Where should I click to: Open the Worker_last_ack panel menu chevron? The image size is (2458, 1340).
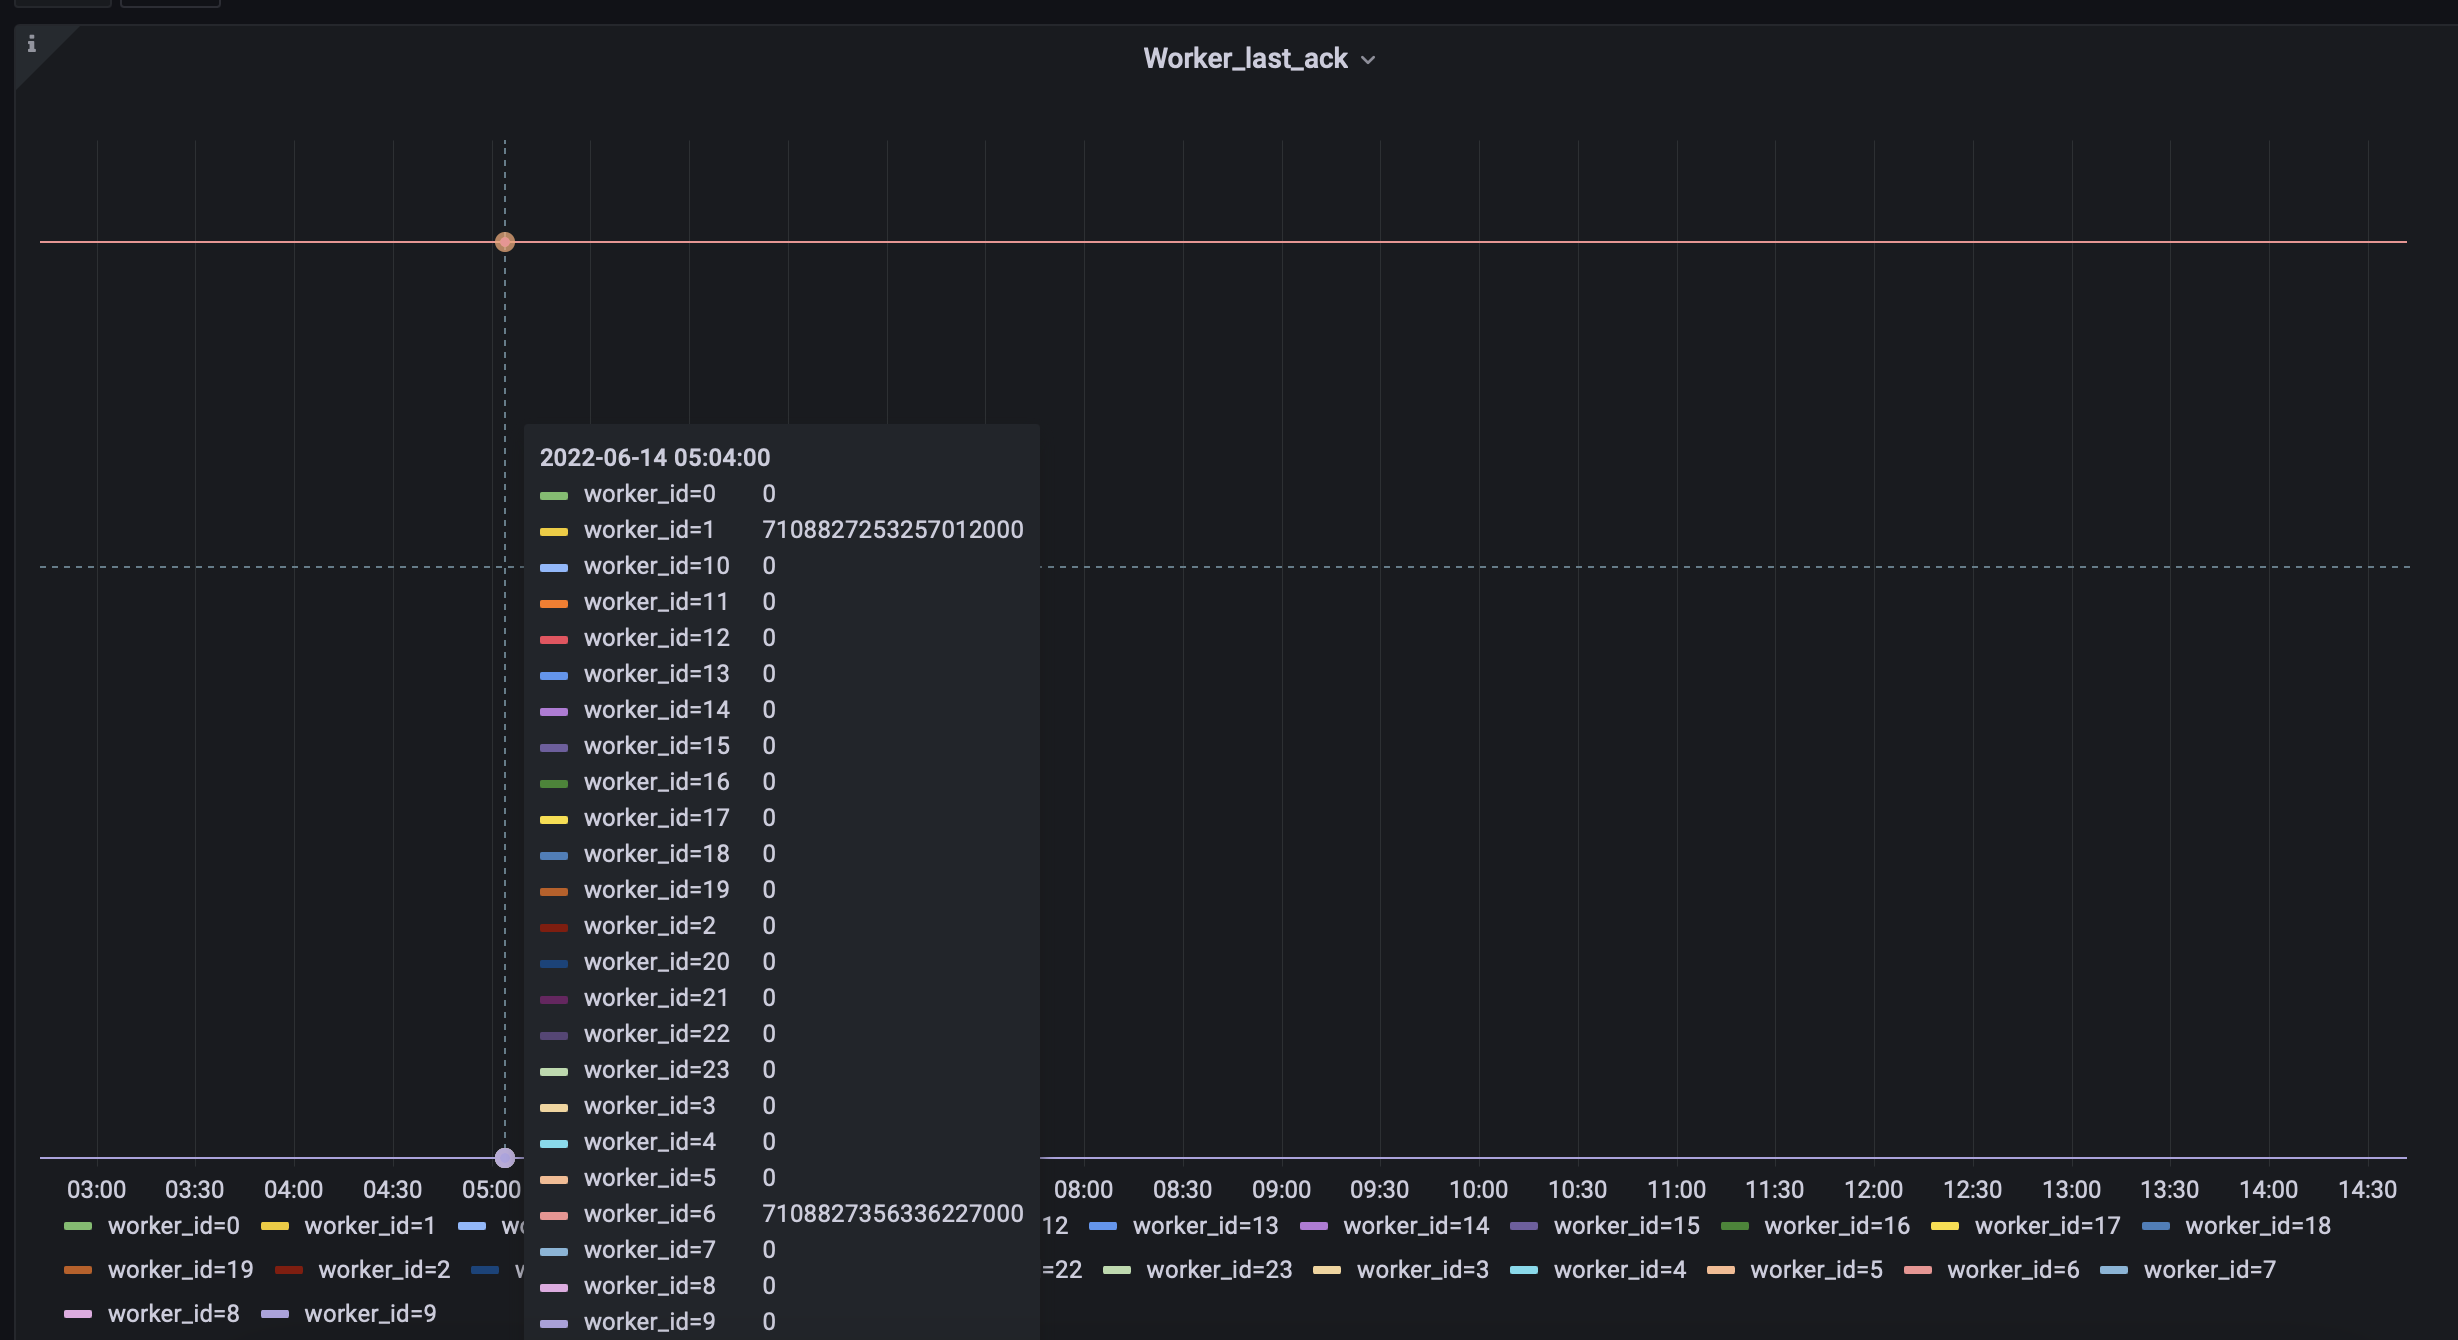click(1370, 59)
